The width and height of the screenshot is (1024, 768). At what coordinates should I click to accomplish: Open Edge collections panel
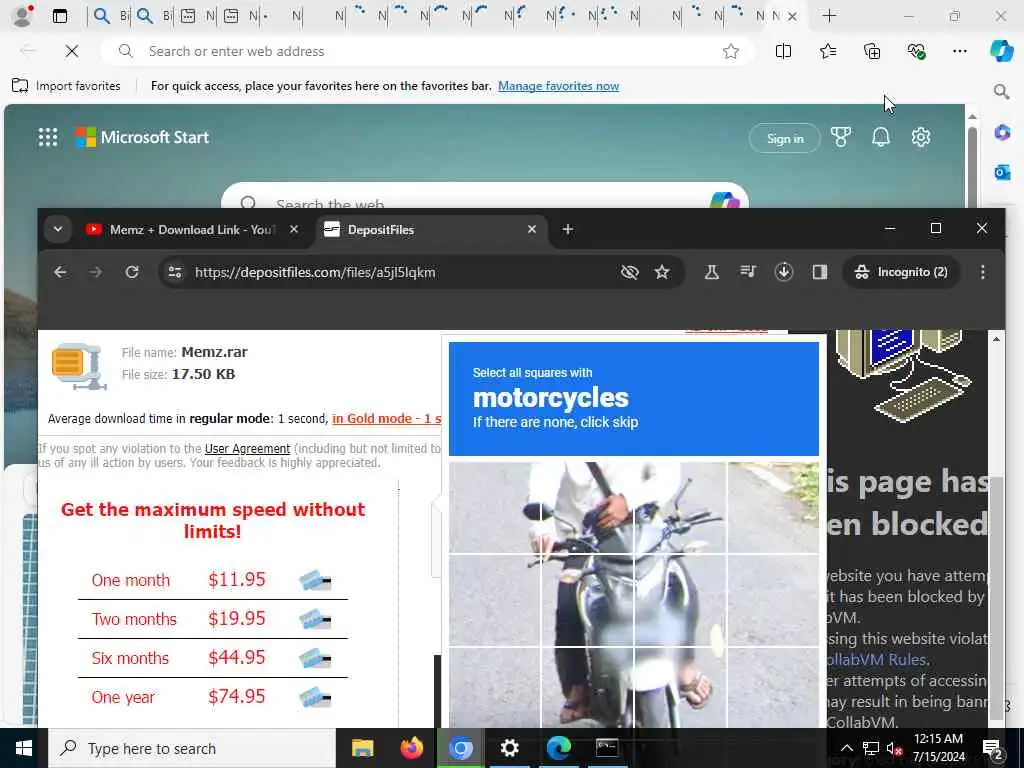tap(872, 51)
